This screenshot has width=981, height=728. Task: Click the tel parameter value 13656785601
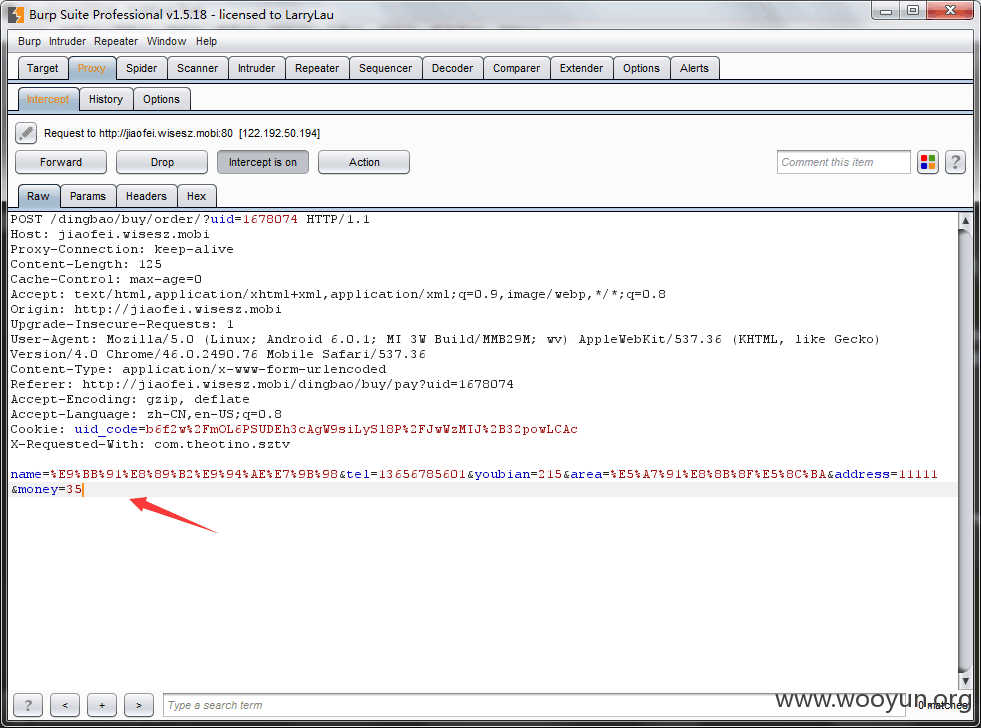pos(422,474)
